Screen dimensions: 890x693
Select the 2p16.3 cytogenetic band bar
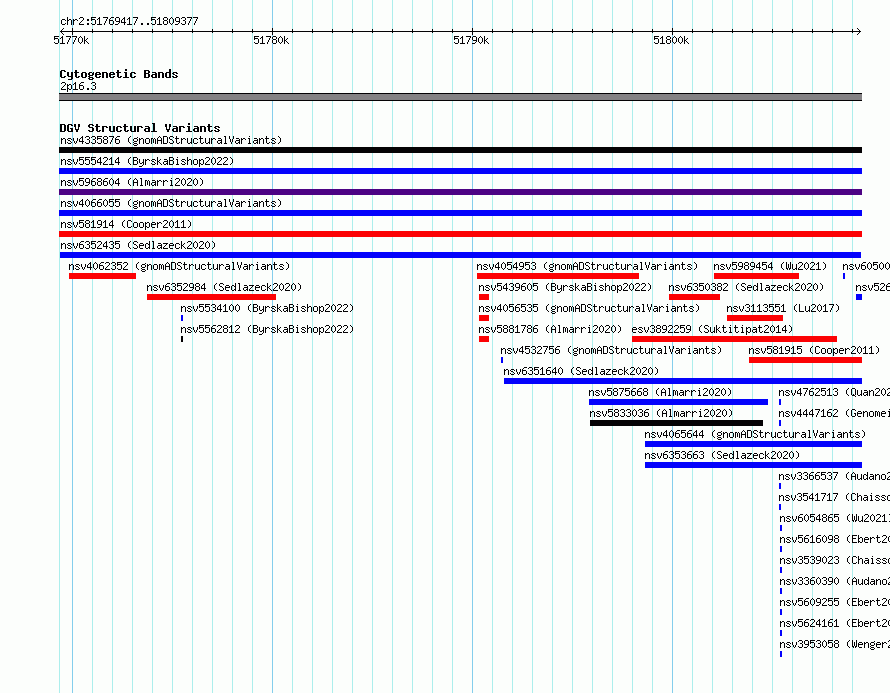pos(460,97)
